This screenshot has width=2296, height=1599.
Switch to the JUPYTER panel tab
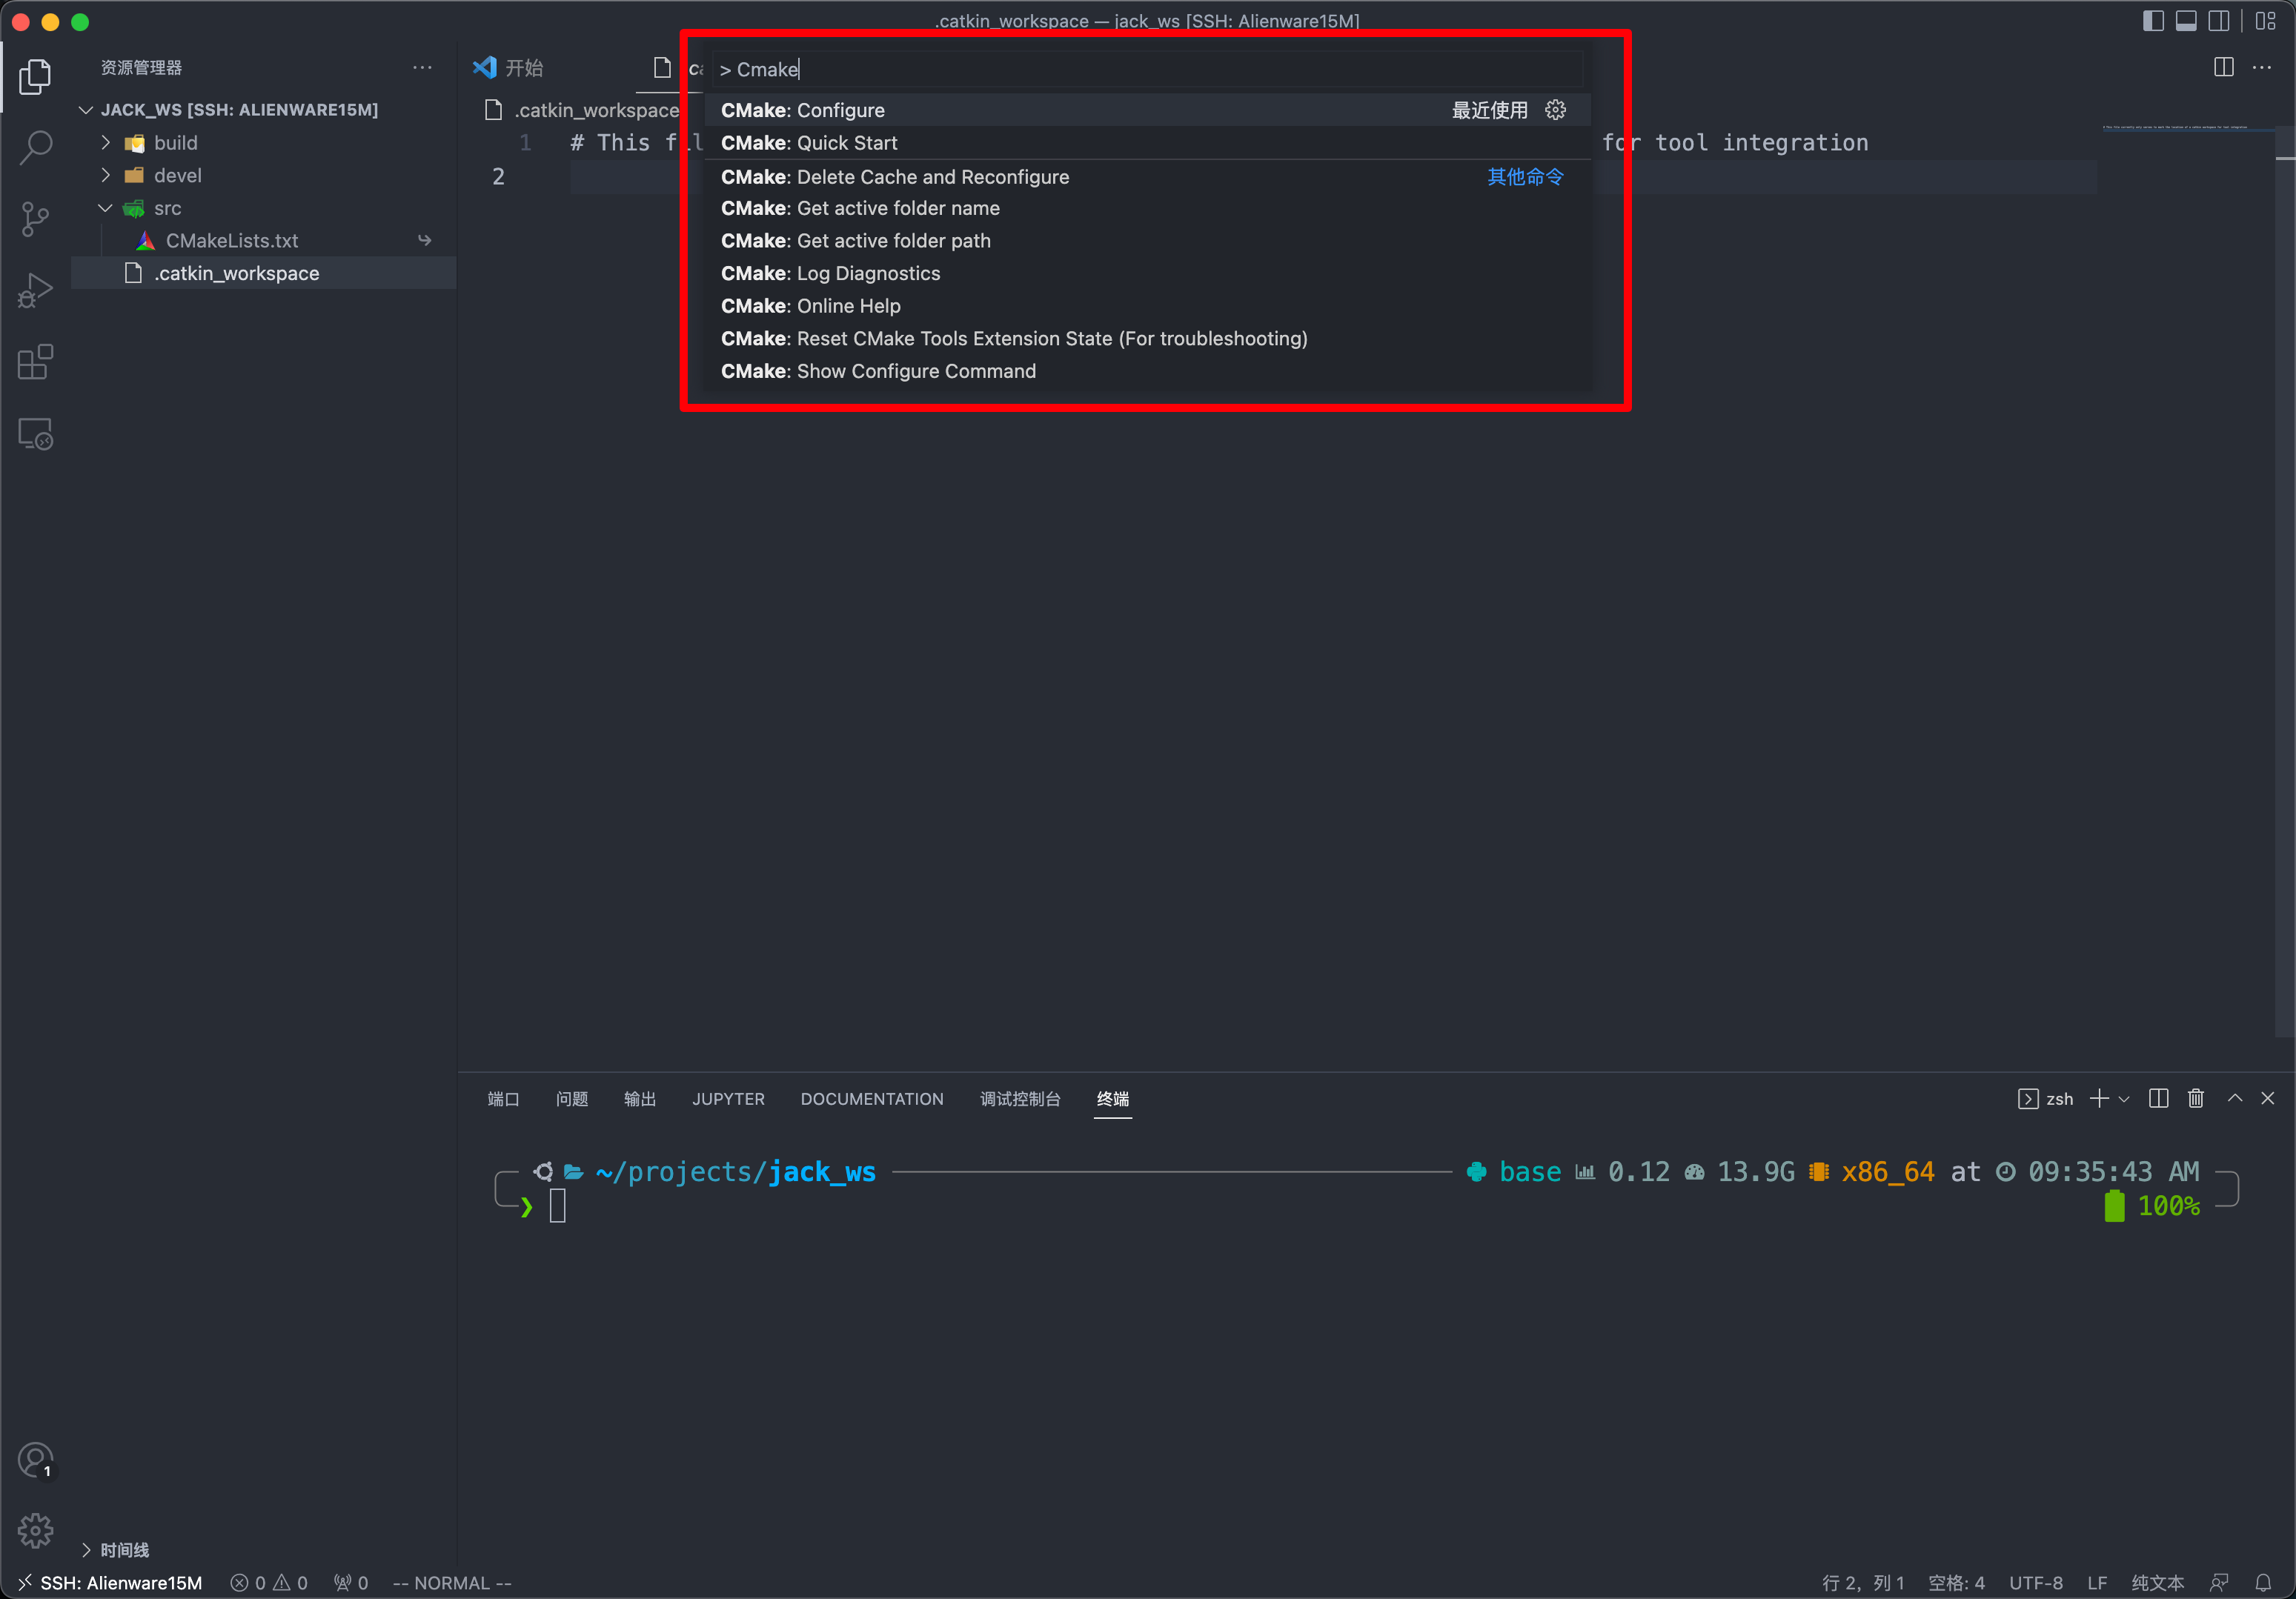click(728, 1099)
